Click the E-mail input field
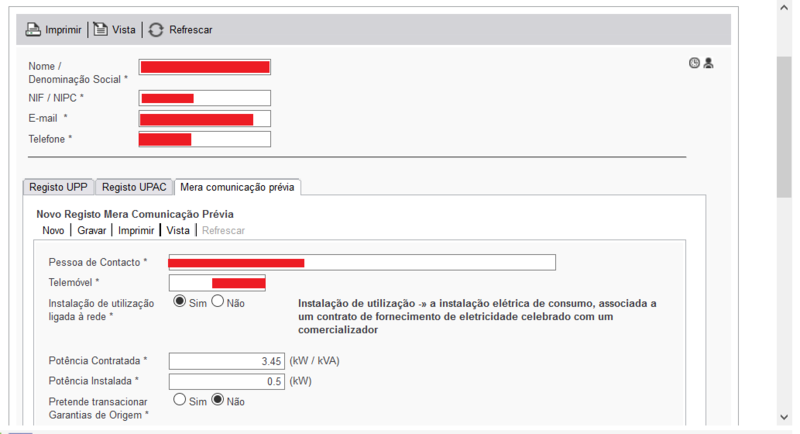 click(x=205, y=119)
